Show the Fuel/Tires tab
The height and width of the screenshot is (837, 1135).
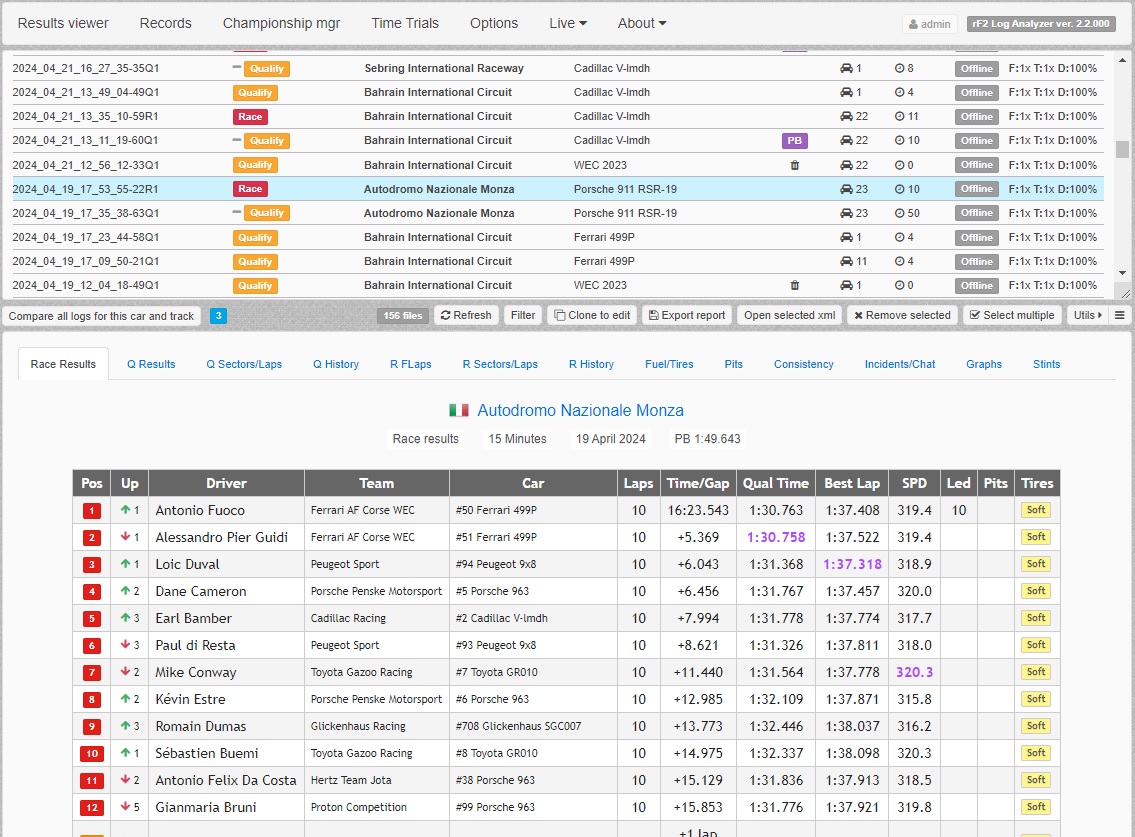[x=669, y=364]
